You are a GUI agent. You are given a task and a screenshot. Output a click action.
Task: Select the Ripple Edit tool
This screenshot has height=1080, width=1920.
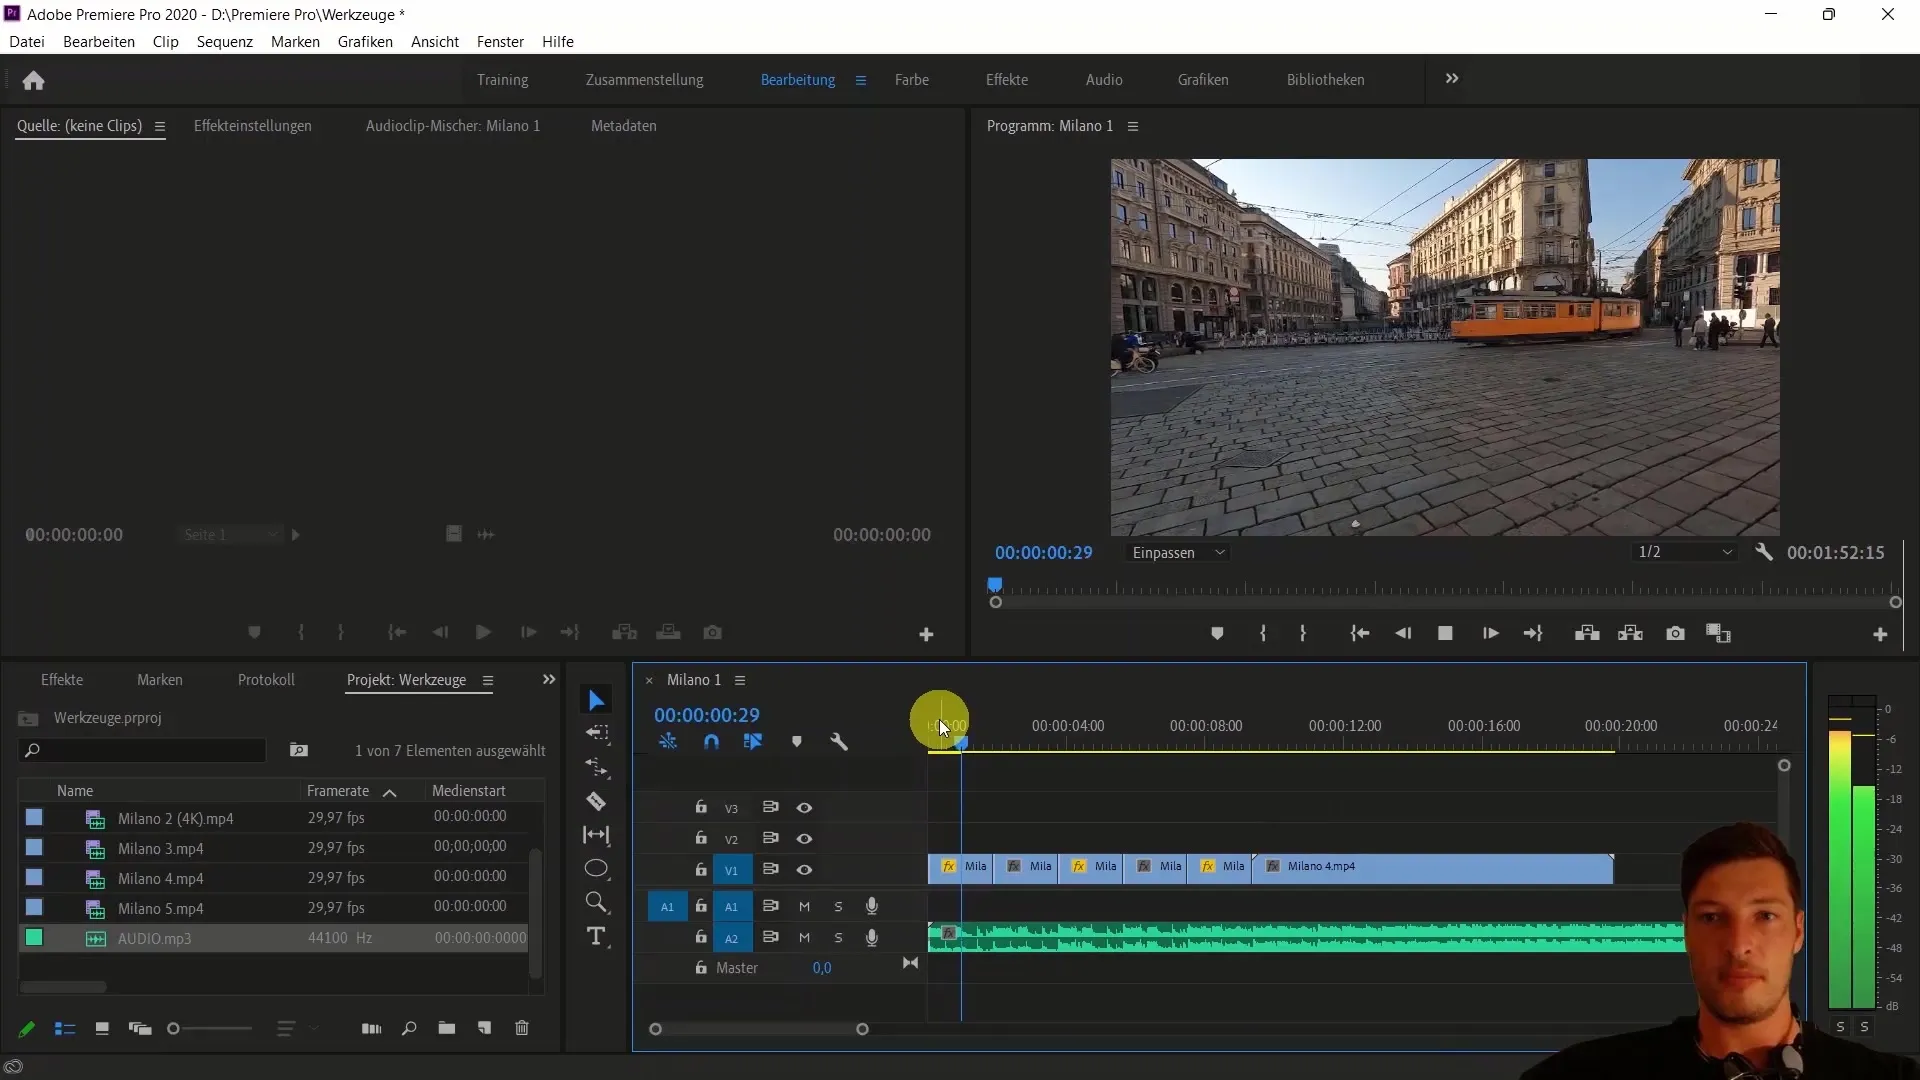tap(597, 767)
